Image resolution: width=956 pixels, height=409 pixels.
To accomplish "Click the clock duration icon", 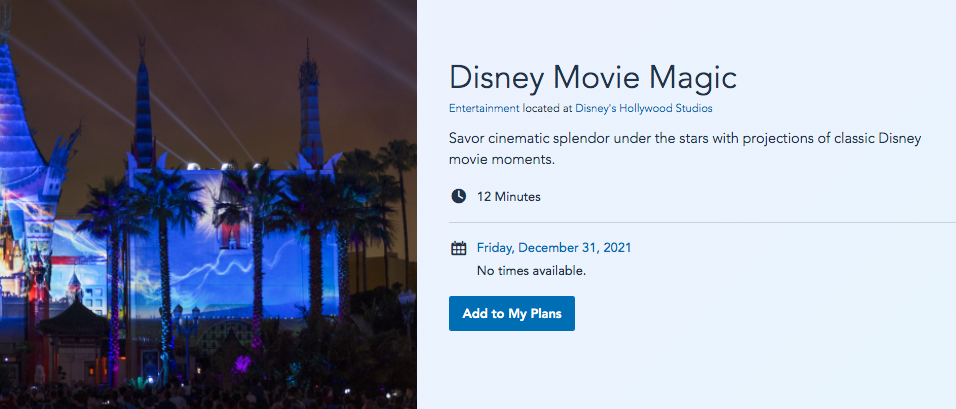I will coord(458,196).
